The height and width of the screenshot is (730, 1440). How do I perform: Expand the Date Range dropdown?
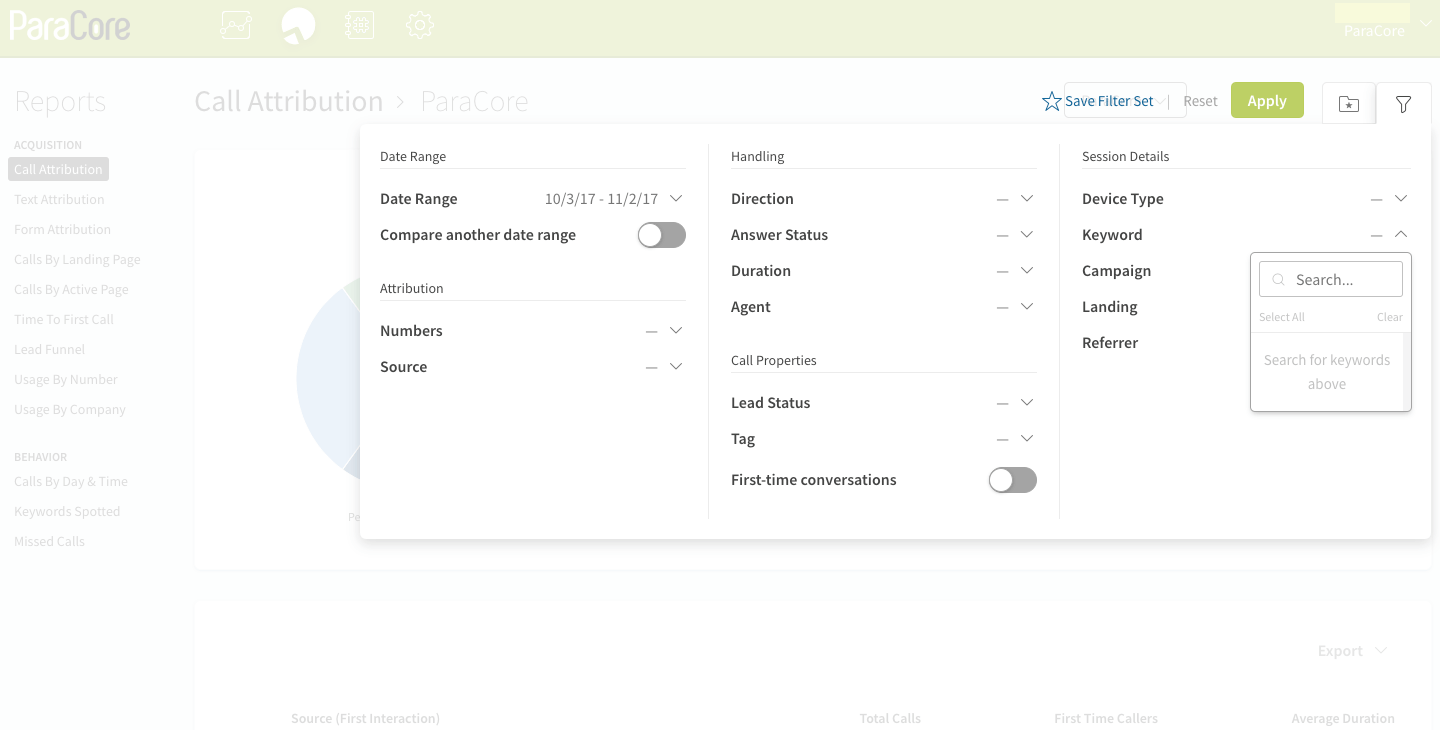pos(676,199)
